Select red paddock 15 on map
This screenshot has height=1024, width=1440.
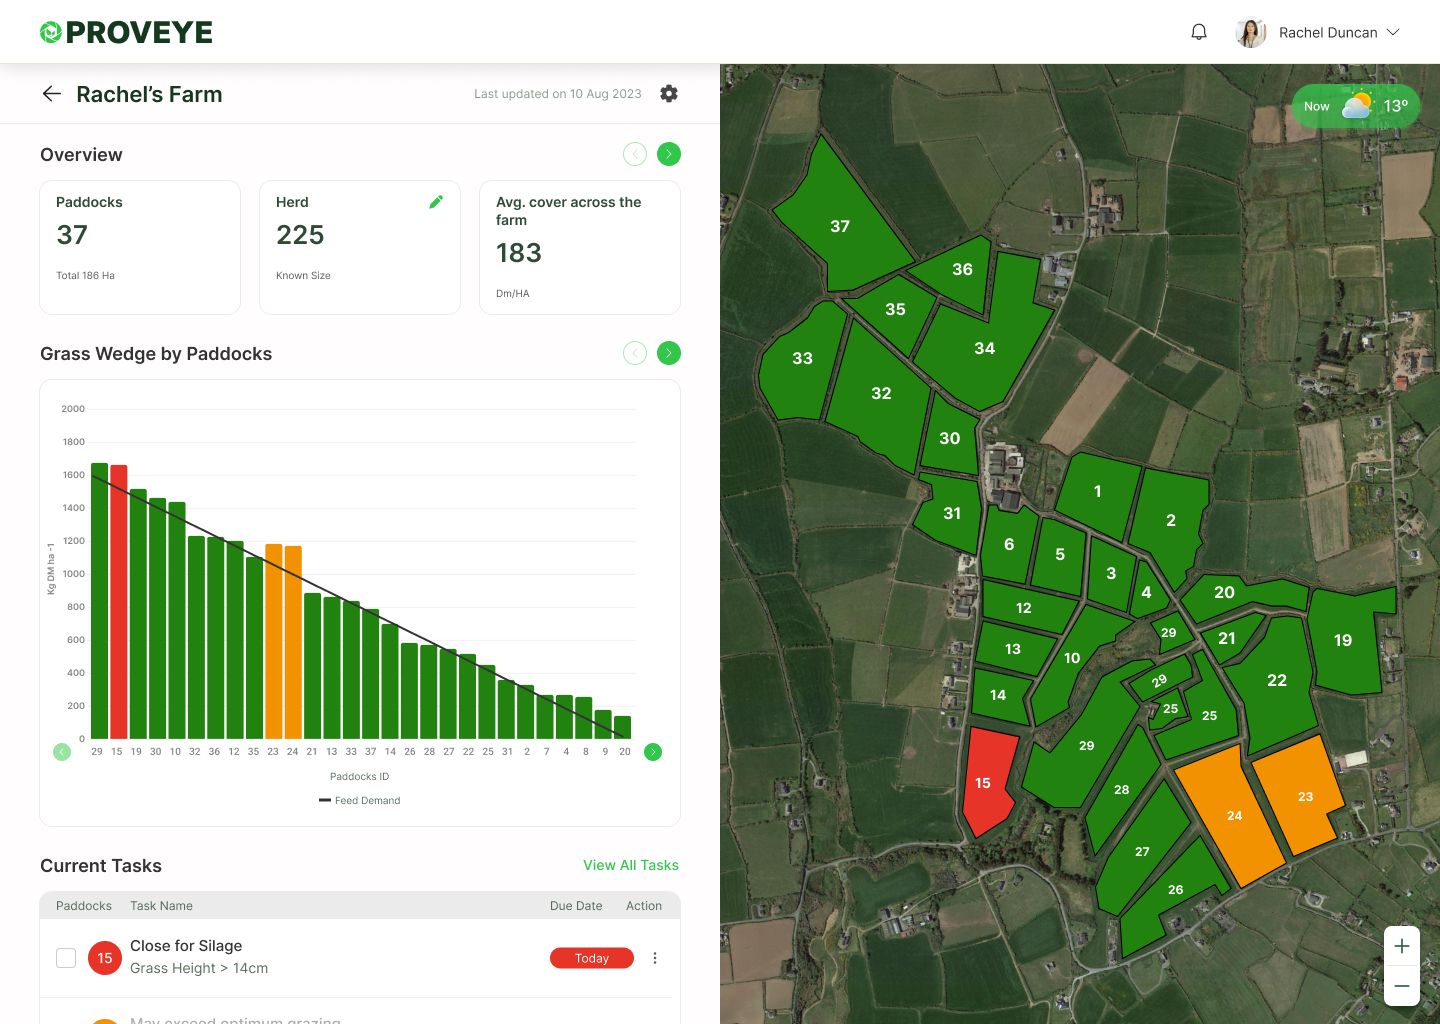(x=988, y=780)
